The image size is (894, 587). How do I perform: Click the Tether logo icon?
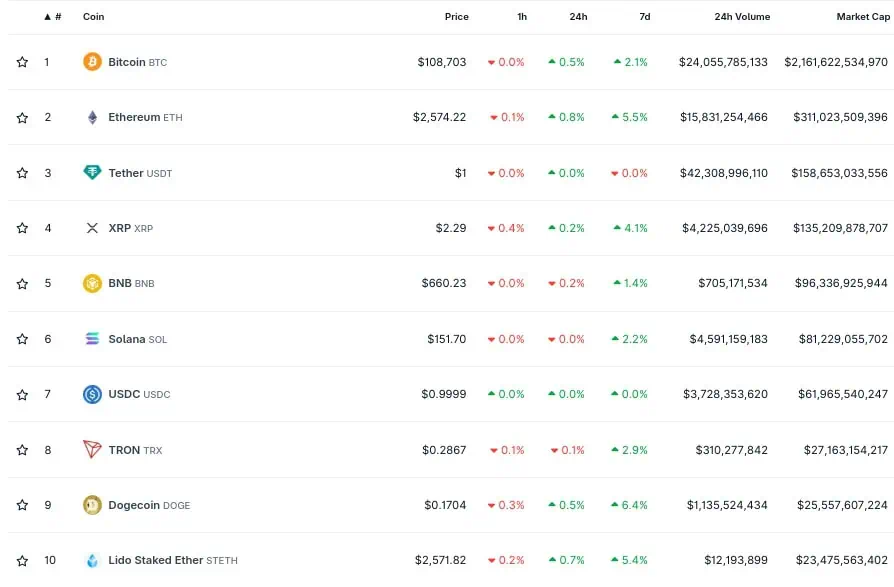pos(92,172)
